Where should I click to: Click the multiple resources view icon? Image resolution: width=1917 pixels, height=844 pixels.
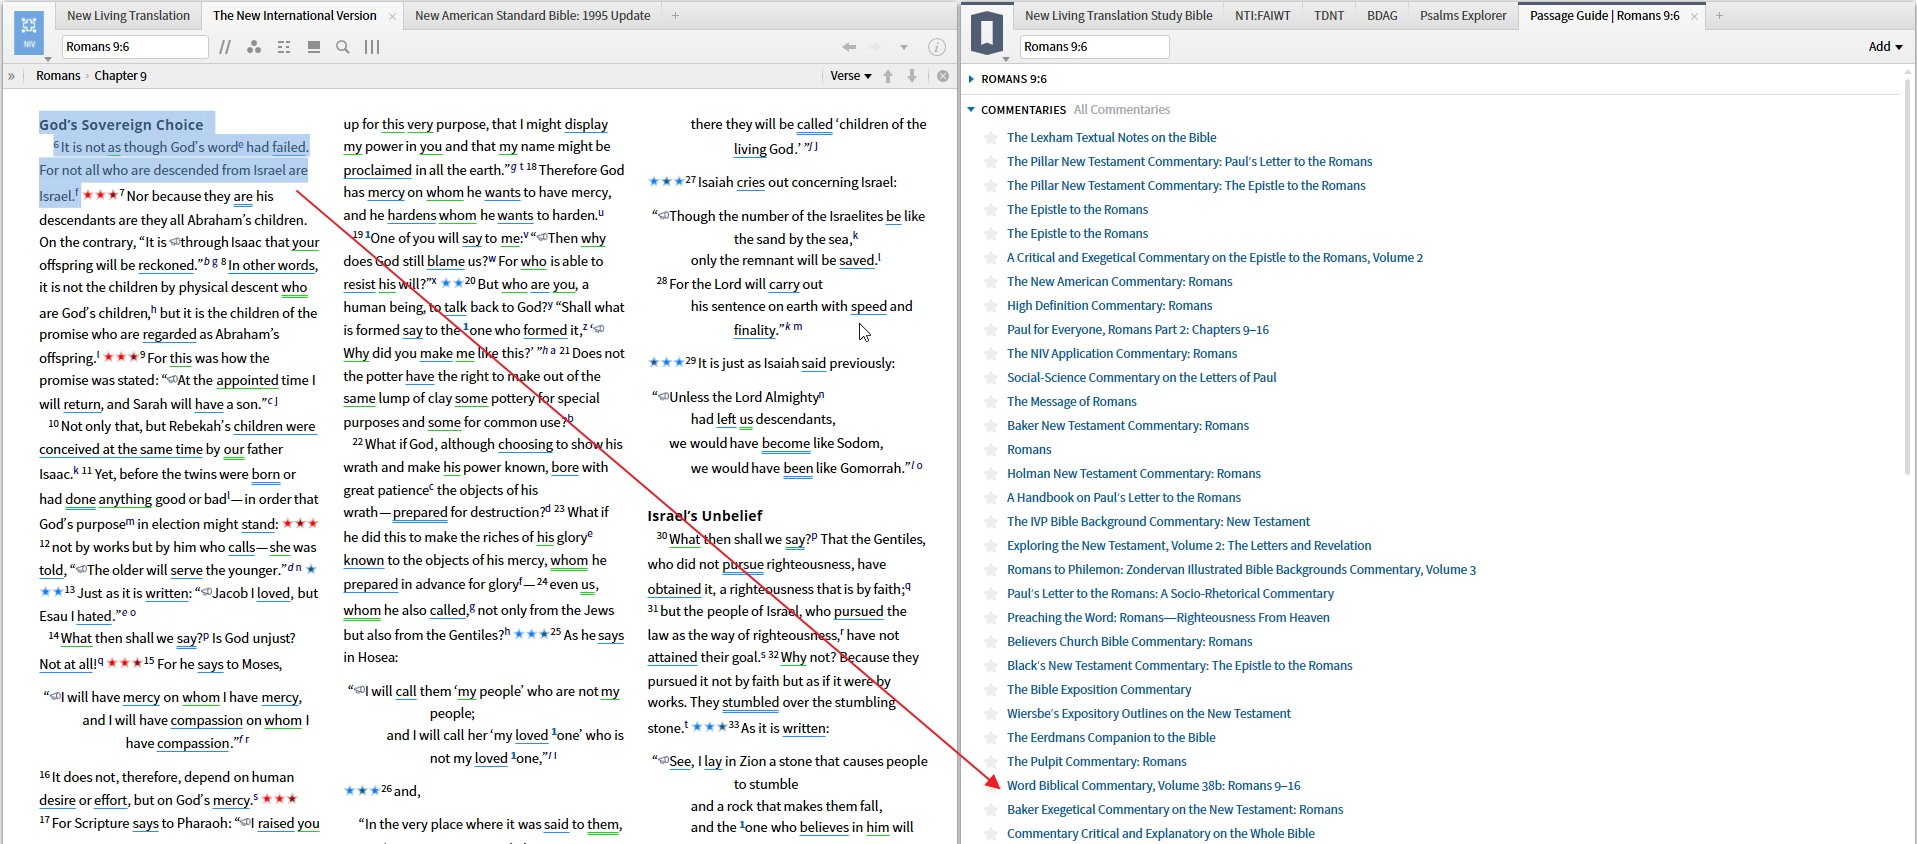click(x=314, y=47)
